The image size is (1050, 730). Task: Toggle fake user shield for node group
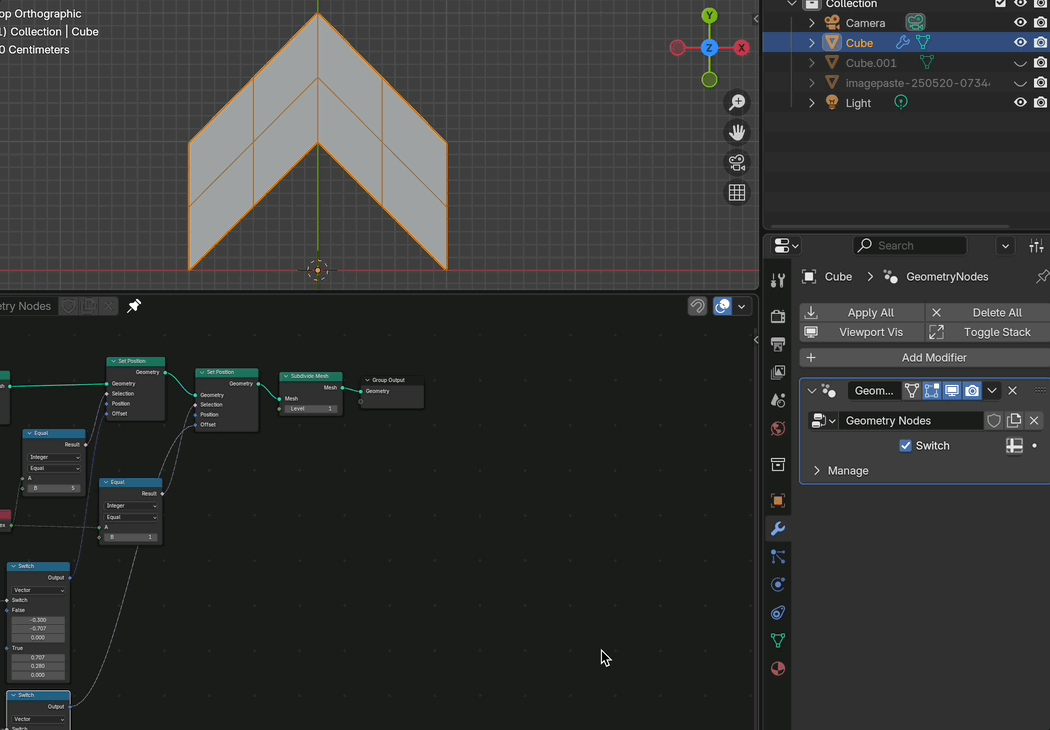click(994, 421)
